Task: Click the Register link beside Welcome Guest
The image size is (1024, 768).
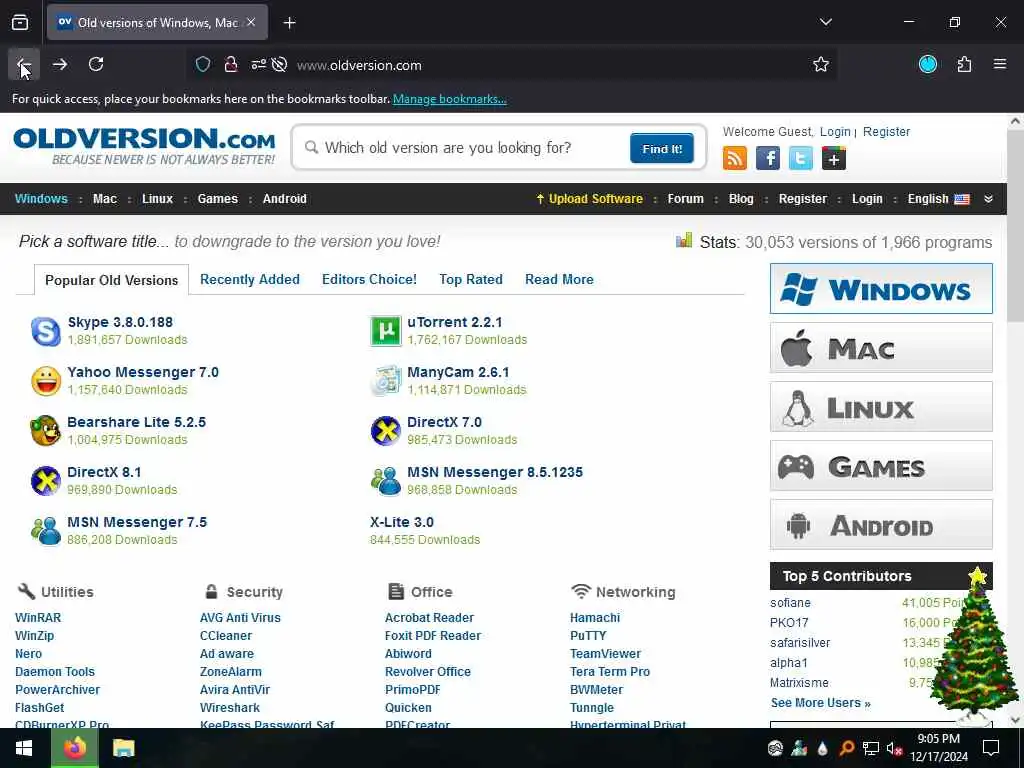Action: pyautogui.click(x=886, y=131)
